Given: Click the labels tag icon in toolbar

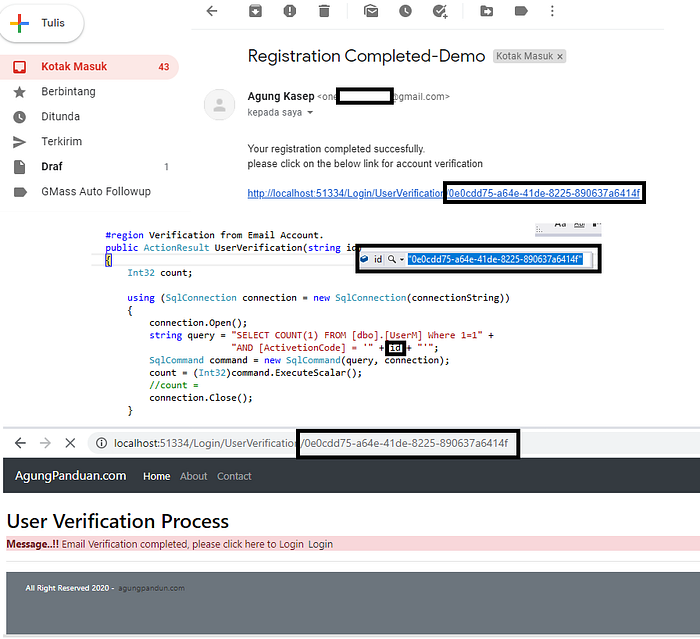Looking at the screenshot, I should coord(521,11).
